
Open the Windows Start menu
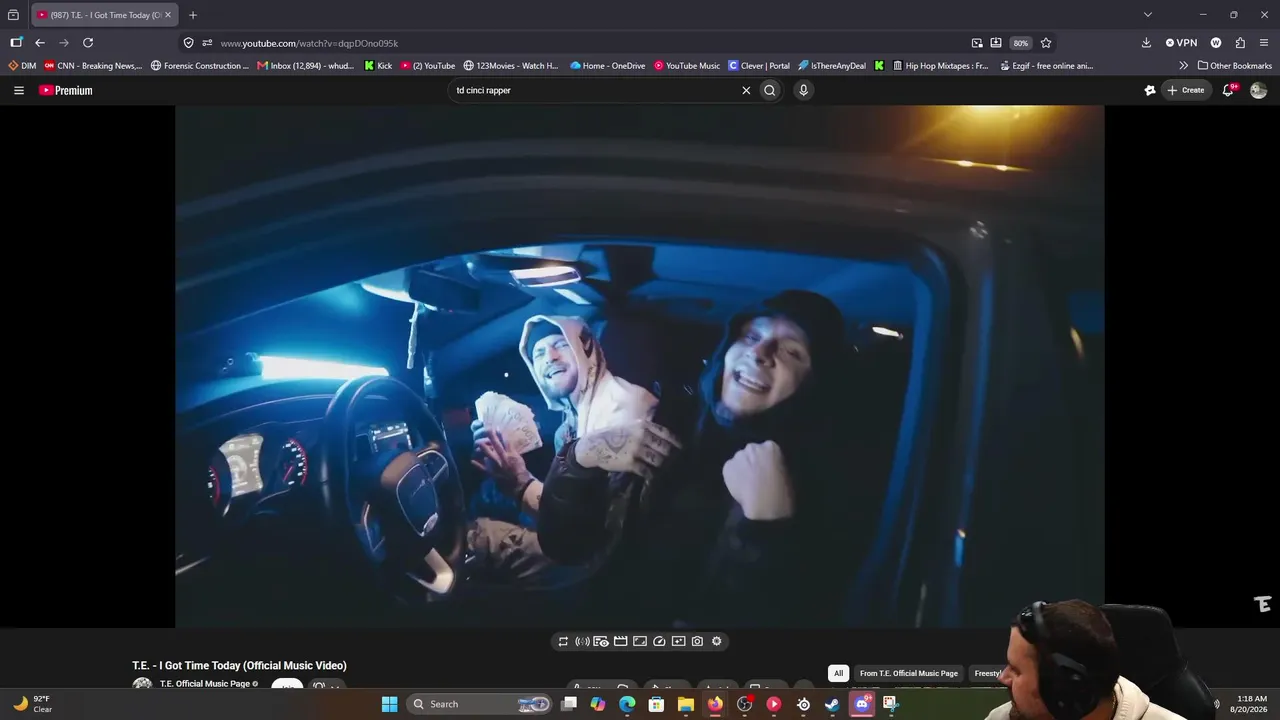(x=390, y=704)
